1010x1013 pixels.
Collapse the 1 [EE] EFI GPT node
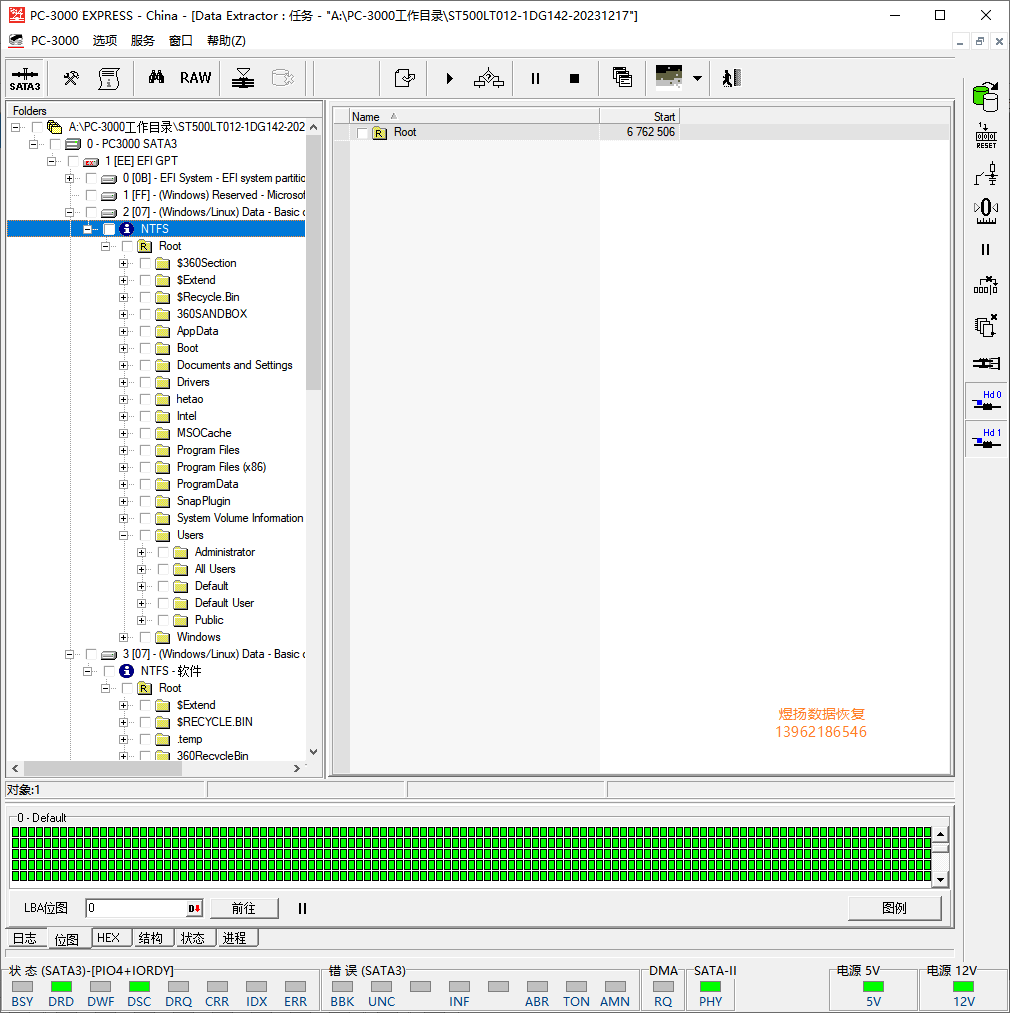51,161
